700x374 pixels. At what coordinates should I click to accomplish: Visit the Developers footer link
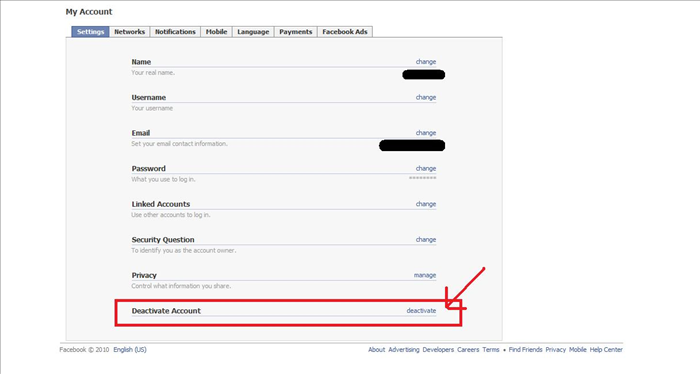click(438, 349)
